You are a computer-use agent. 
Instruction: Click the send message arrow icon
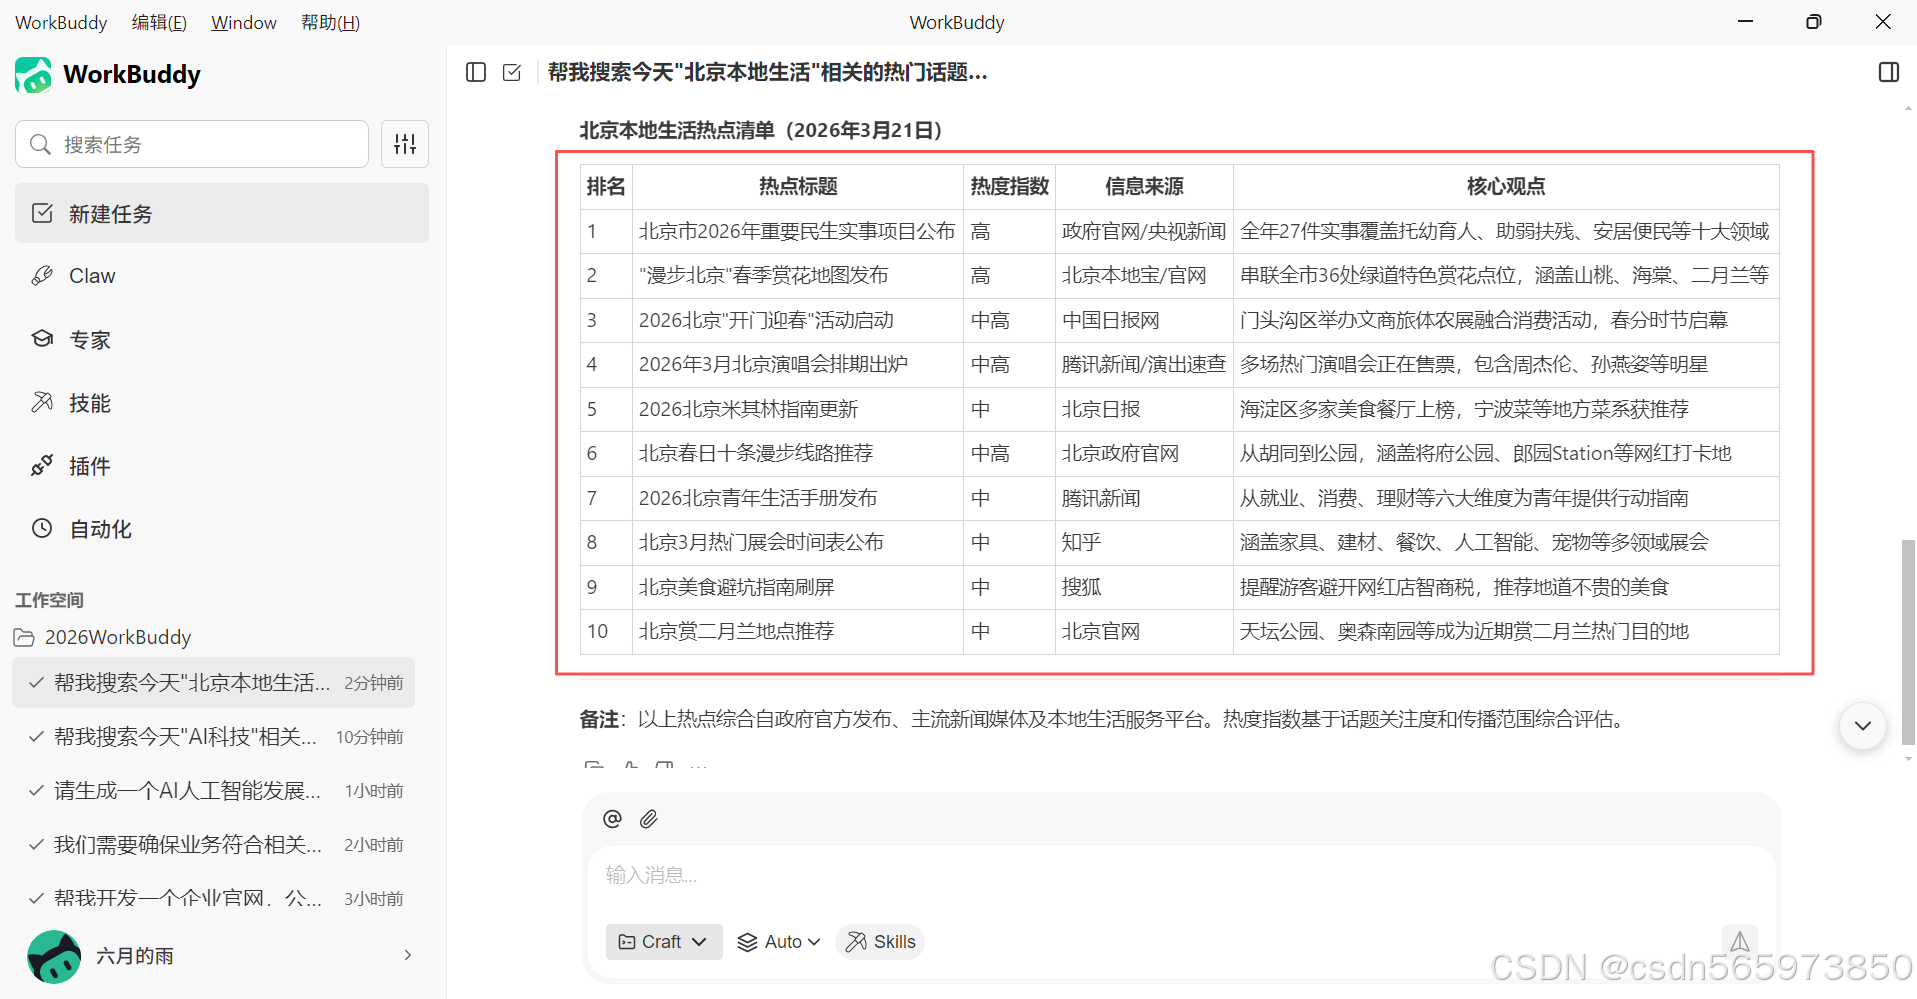(x=1740, y=941)
